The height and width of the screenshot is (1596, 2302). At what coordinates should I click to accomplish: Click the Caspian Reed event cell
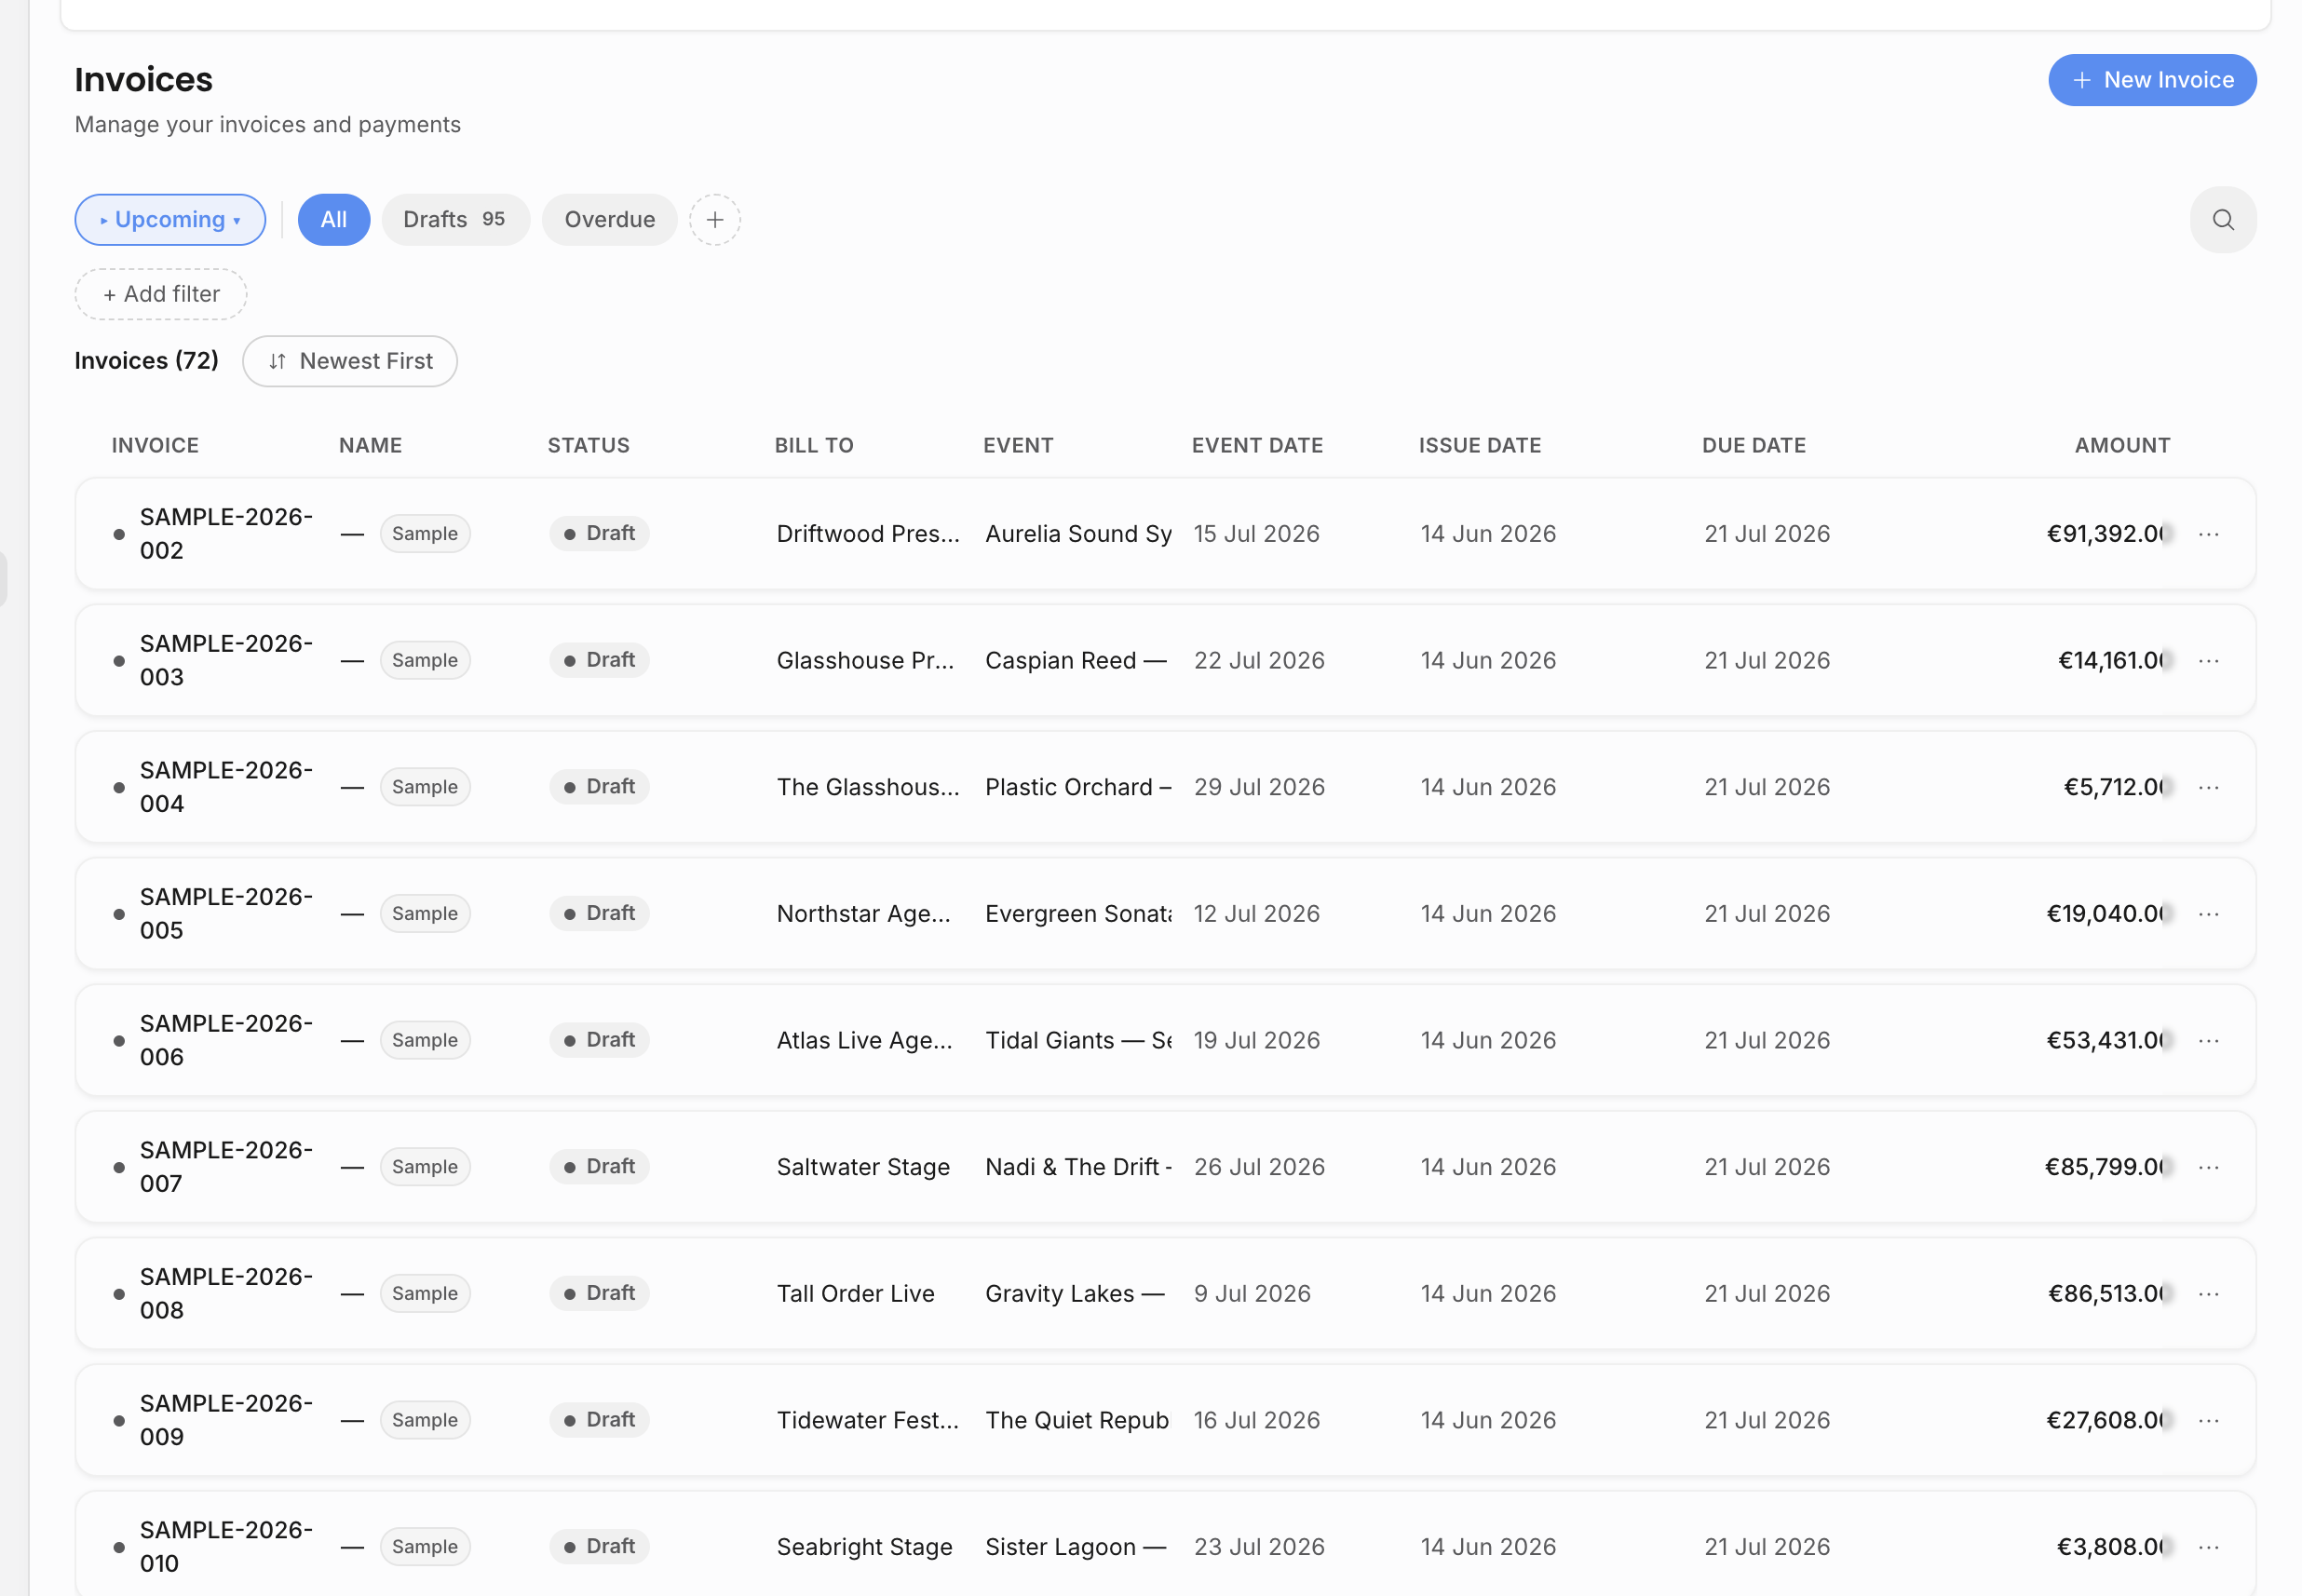click(1076, 661)
